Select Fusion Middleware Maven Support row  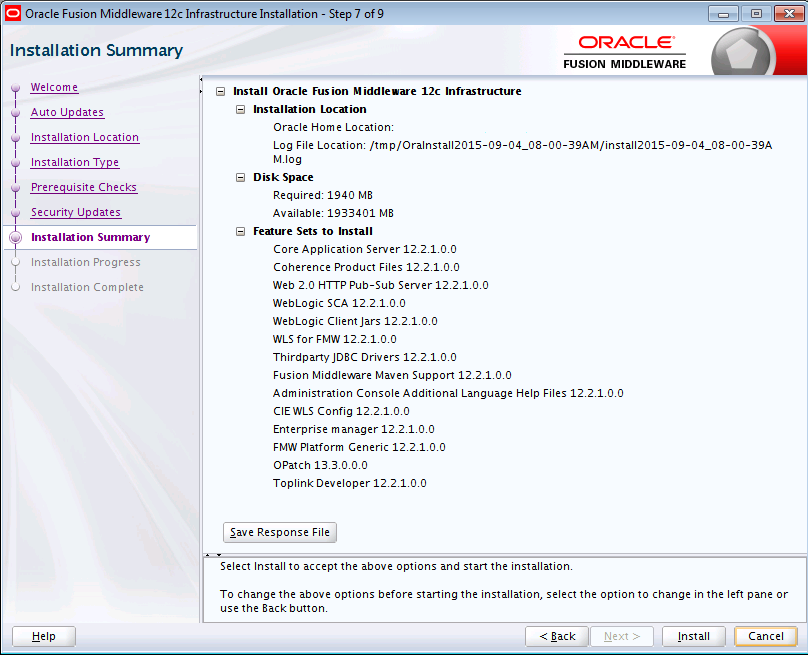392,376
